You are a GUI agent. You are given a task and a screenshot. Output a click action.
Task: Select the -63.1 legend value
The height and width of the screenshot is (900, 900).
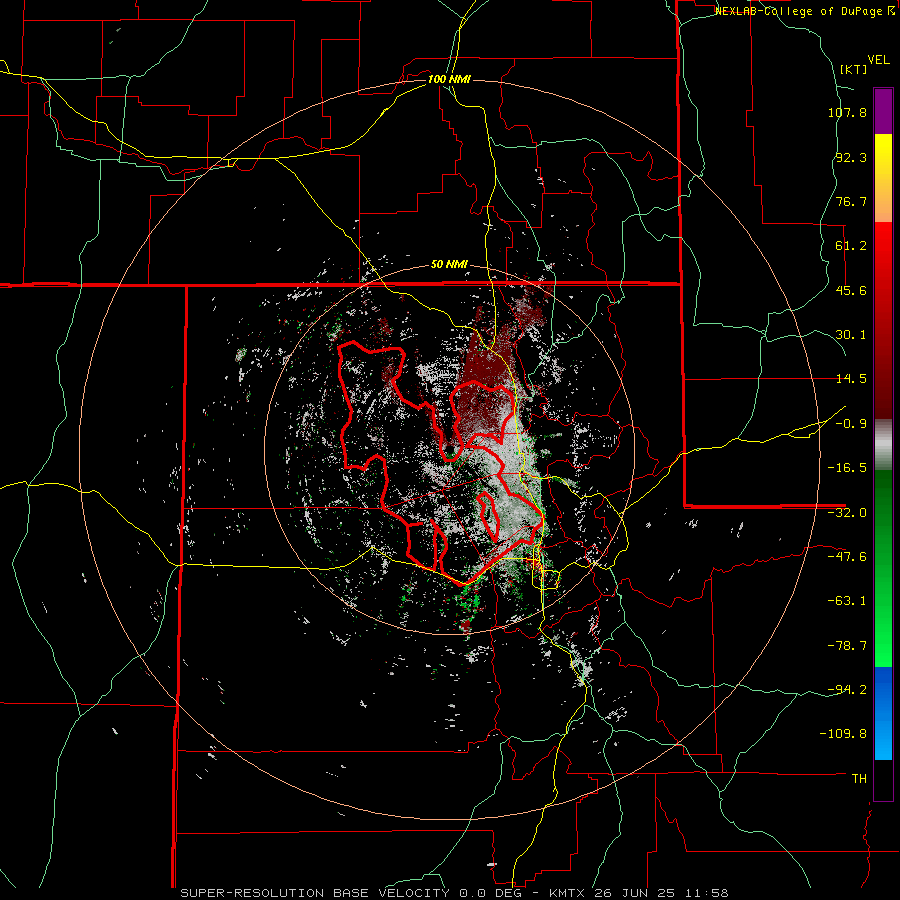click(847, 601)
